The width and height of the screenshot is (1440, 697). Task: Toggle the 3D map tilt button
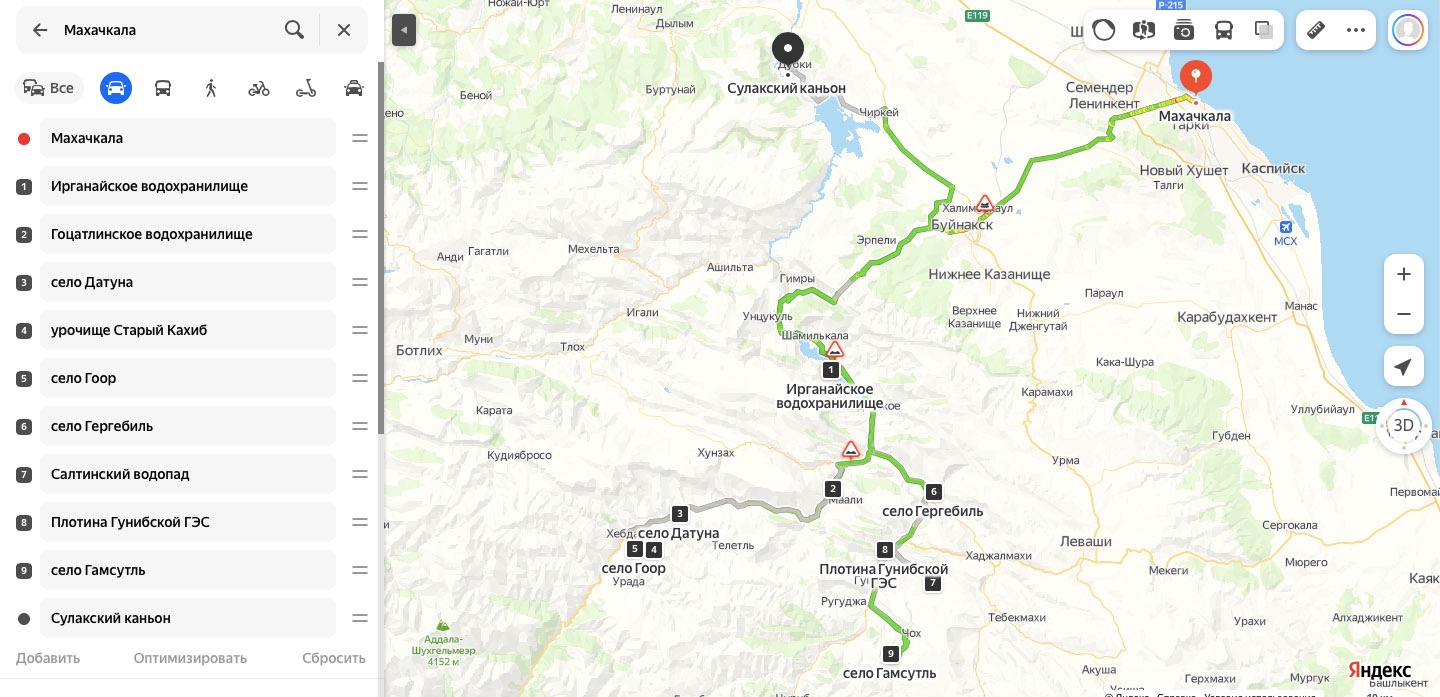1404,426
